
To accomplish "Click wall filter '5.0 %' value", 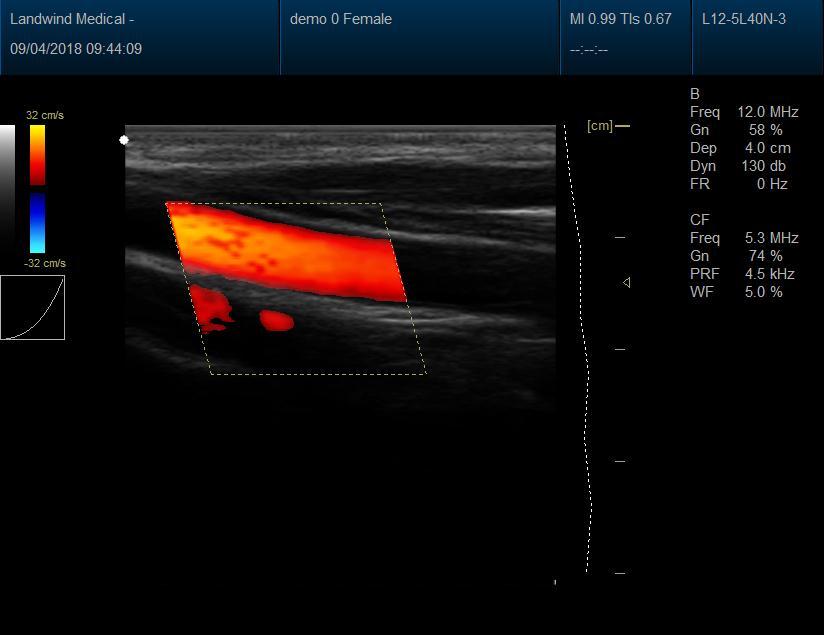I will click(x=764, y=292).
